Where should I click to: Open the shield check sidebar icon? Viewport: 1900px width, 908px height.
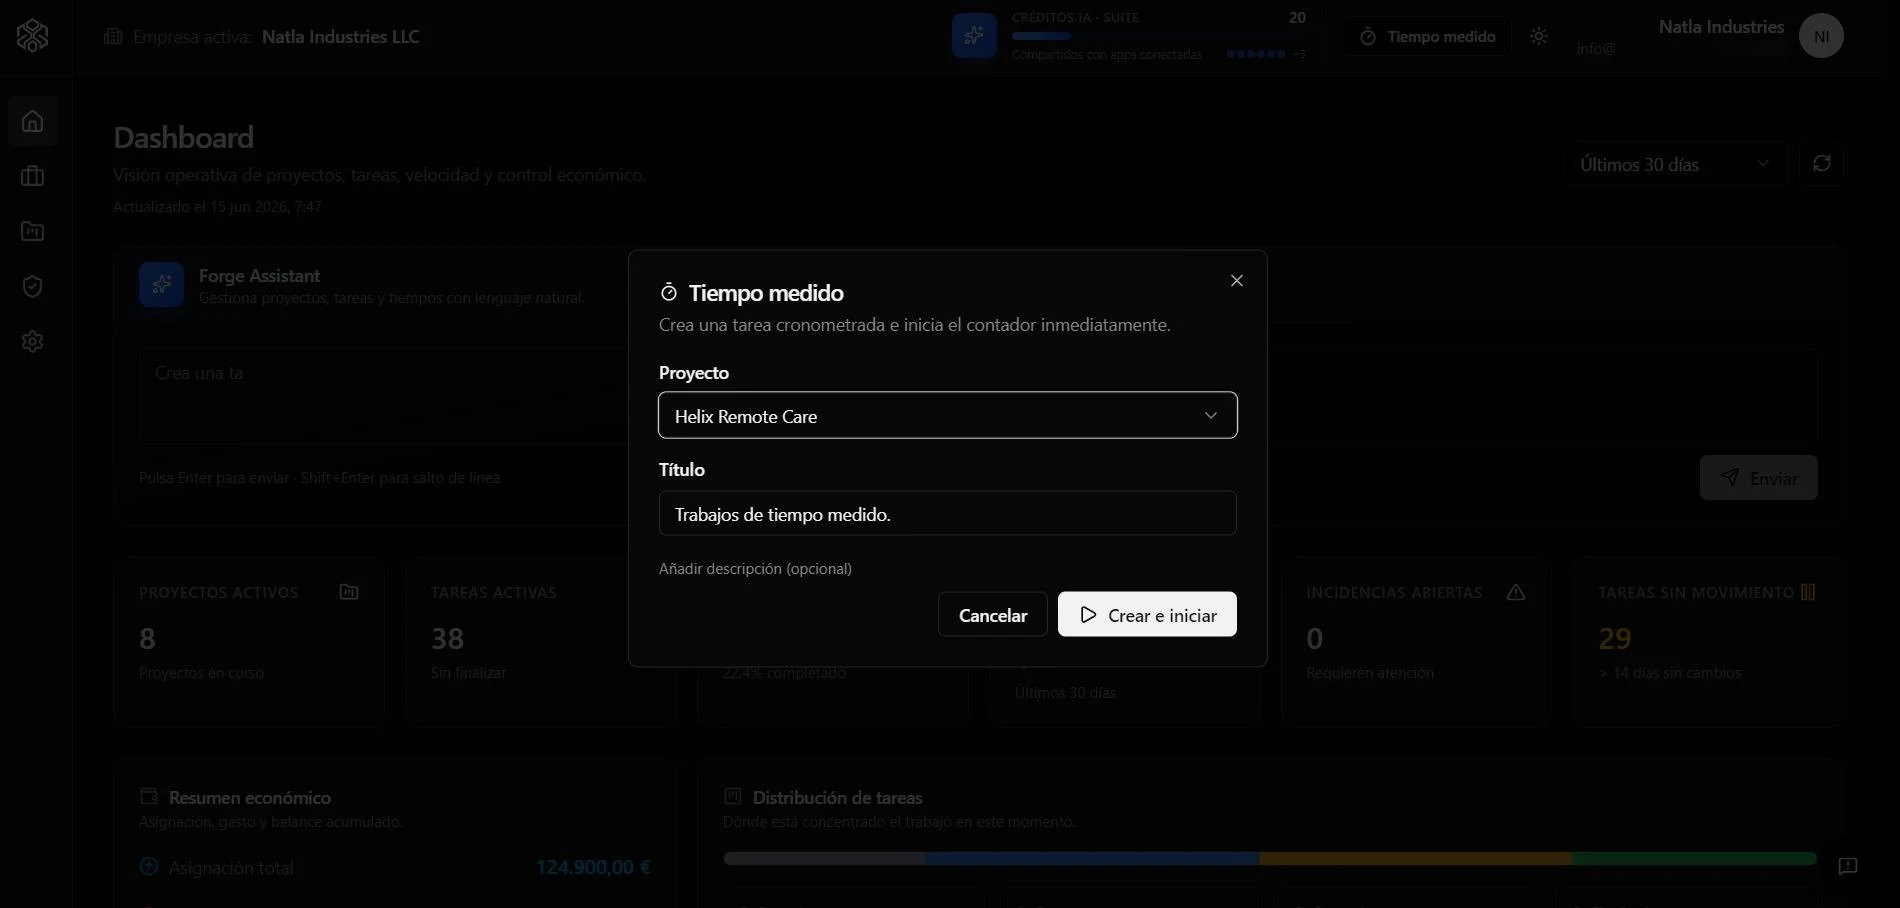(x=33, y=287)
